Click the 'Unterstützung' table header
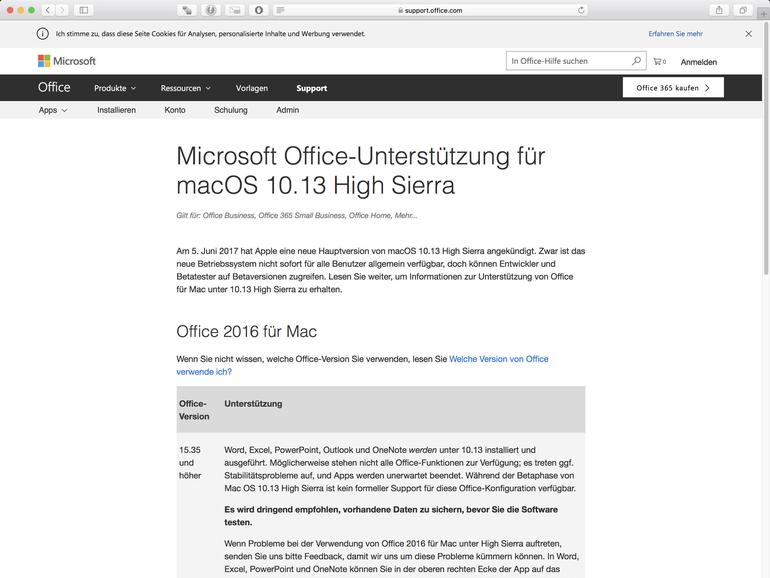 coord(253,404)
